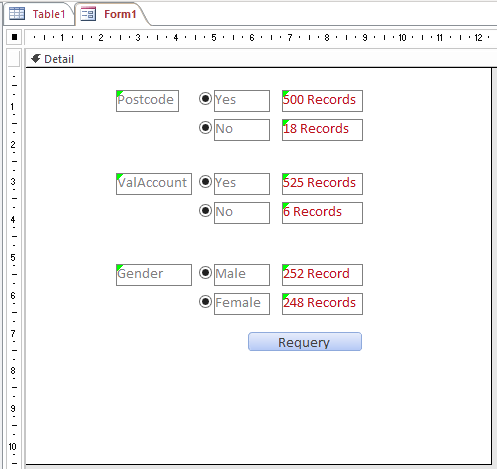The width and height of the screenshot is (497, 469).
Task: Click the Form1 form icon
Action: (89, 14)
